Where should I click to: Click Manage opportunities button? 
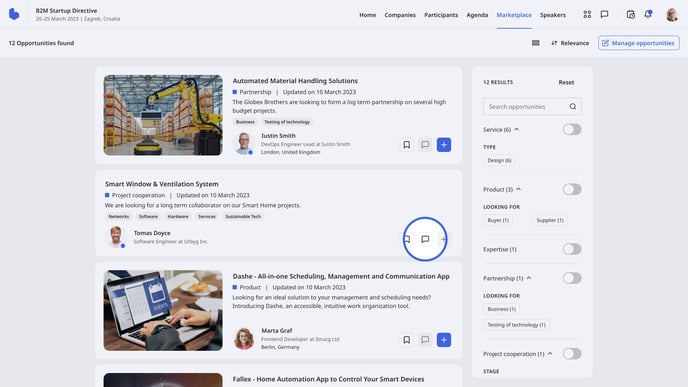638,43
